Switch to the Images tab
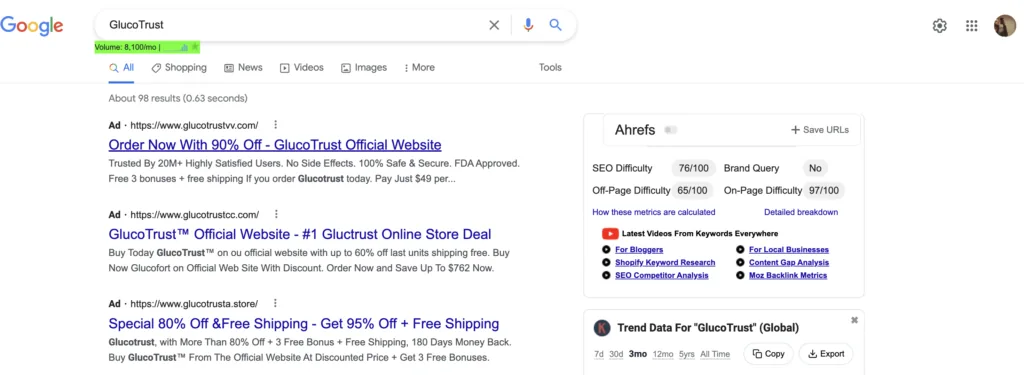 [364, 67]
